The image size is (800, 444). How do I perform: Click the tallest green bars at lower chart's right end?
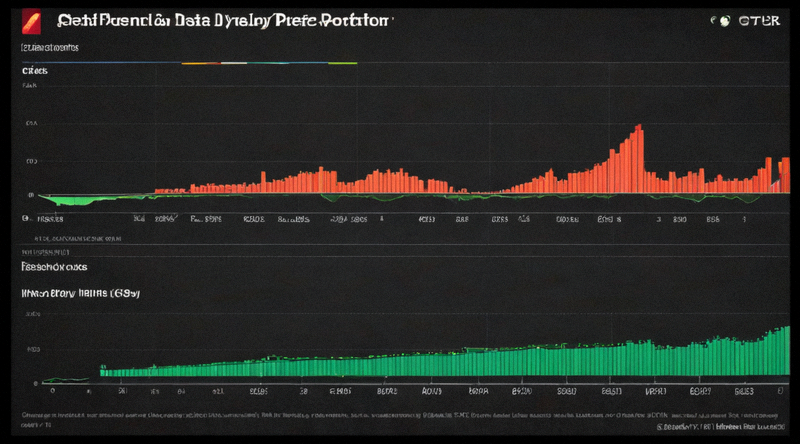[x=780, y=351]
